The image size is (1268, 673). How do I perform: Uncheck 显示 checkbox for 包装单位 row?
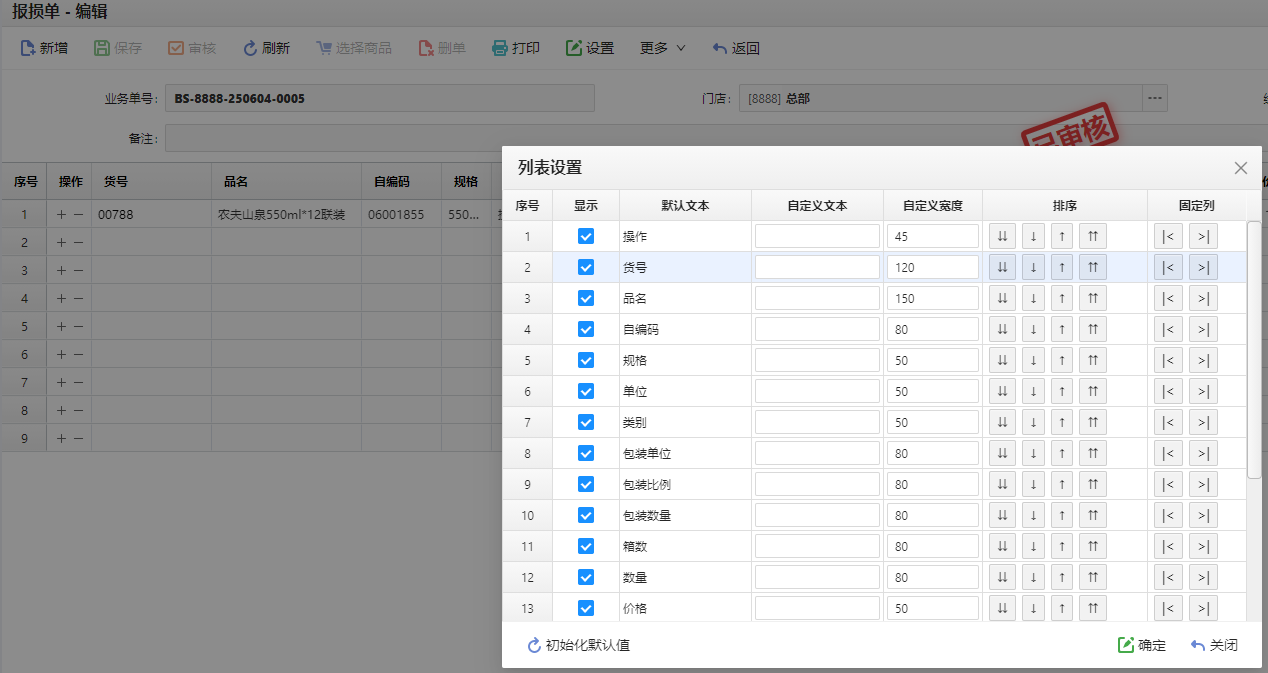[586, 454]
